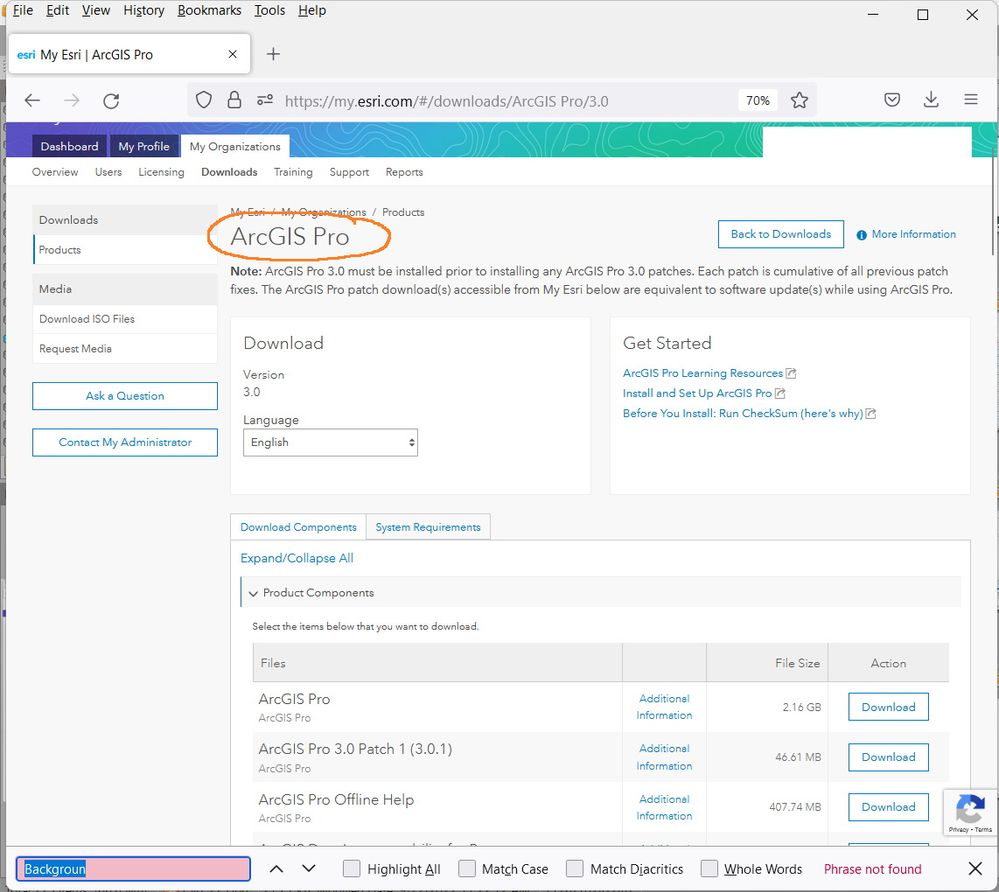This screenshot has width=999, height=892.
Task: Open a new tab with plus button
Action: click(273, 54)
